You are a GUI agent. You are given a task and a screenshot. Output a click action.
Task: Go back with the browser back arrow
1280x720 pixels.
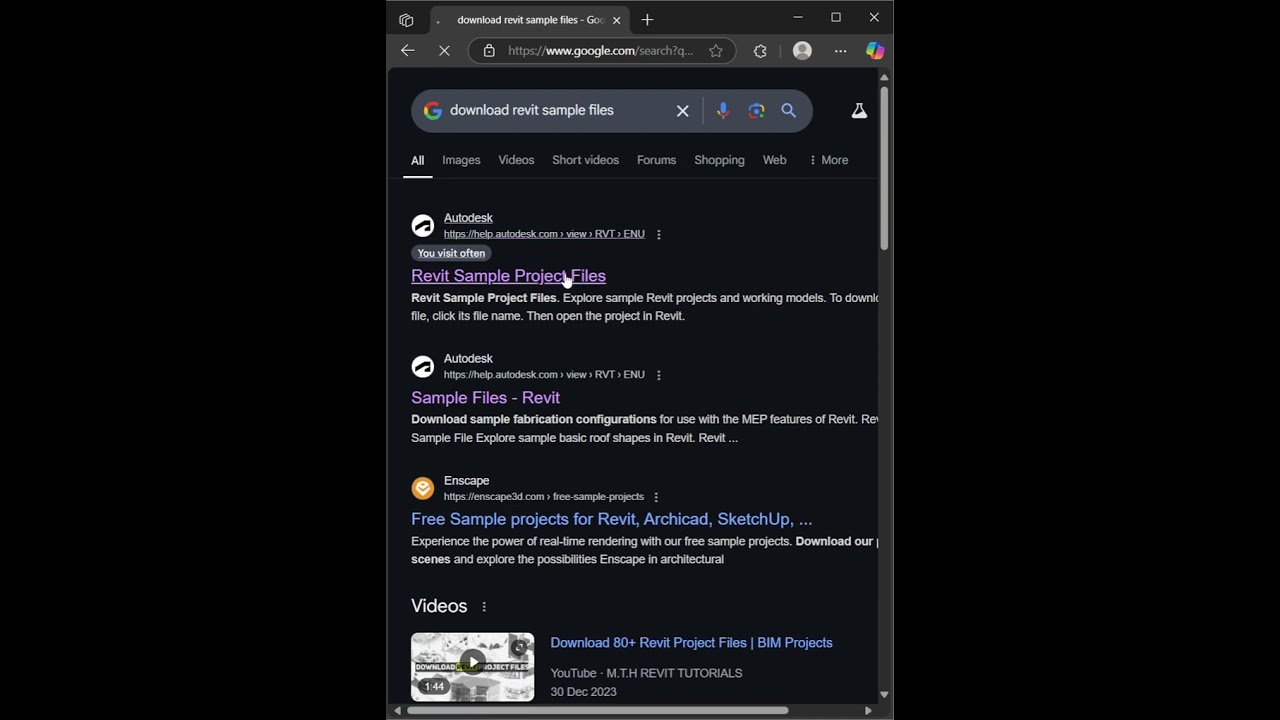pos(408,51)
